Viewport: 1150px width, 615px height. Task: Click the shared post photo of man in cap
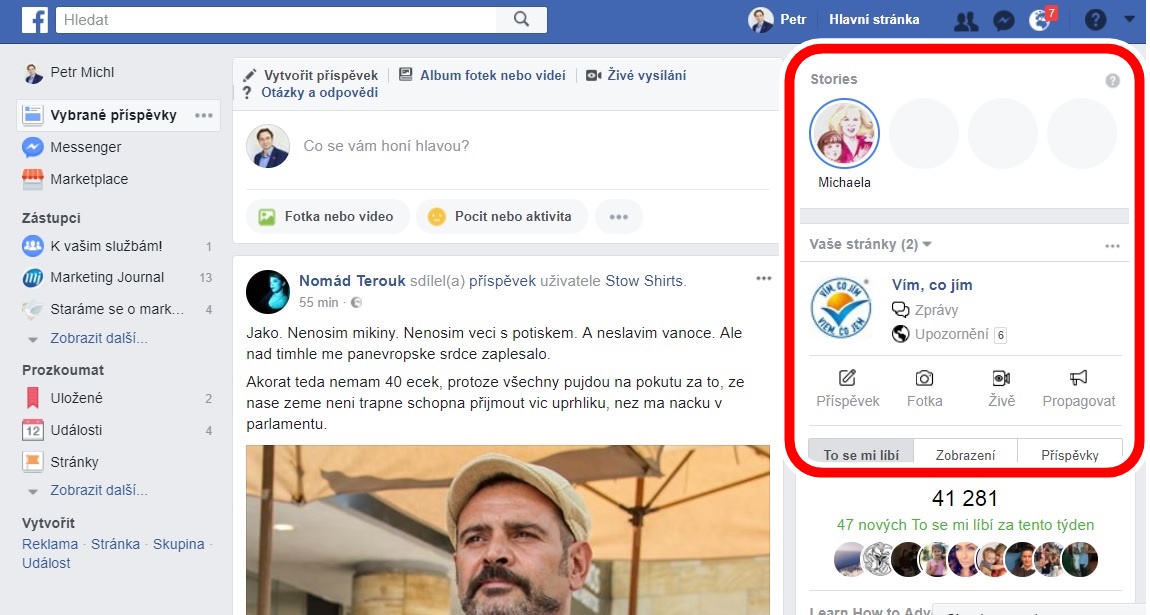click(508, 530)
